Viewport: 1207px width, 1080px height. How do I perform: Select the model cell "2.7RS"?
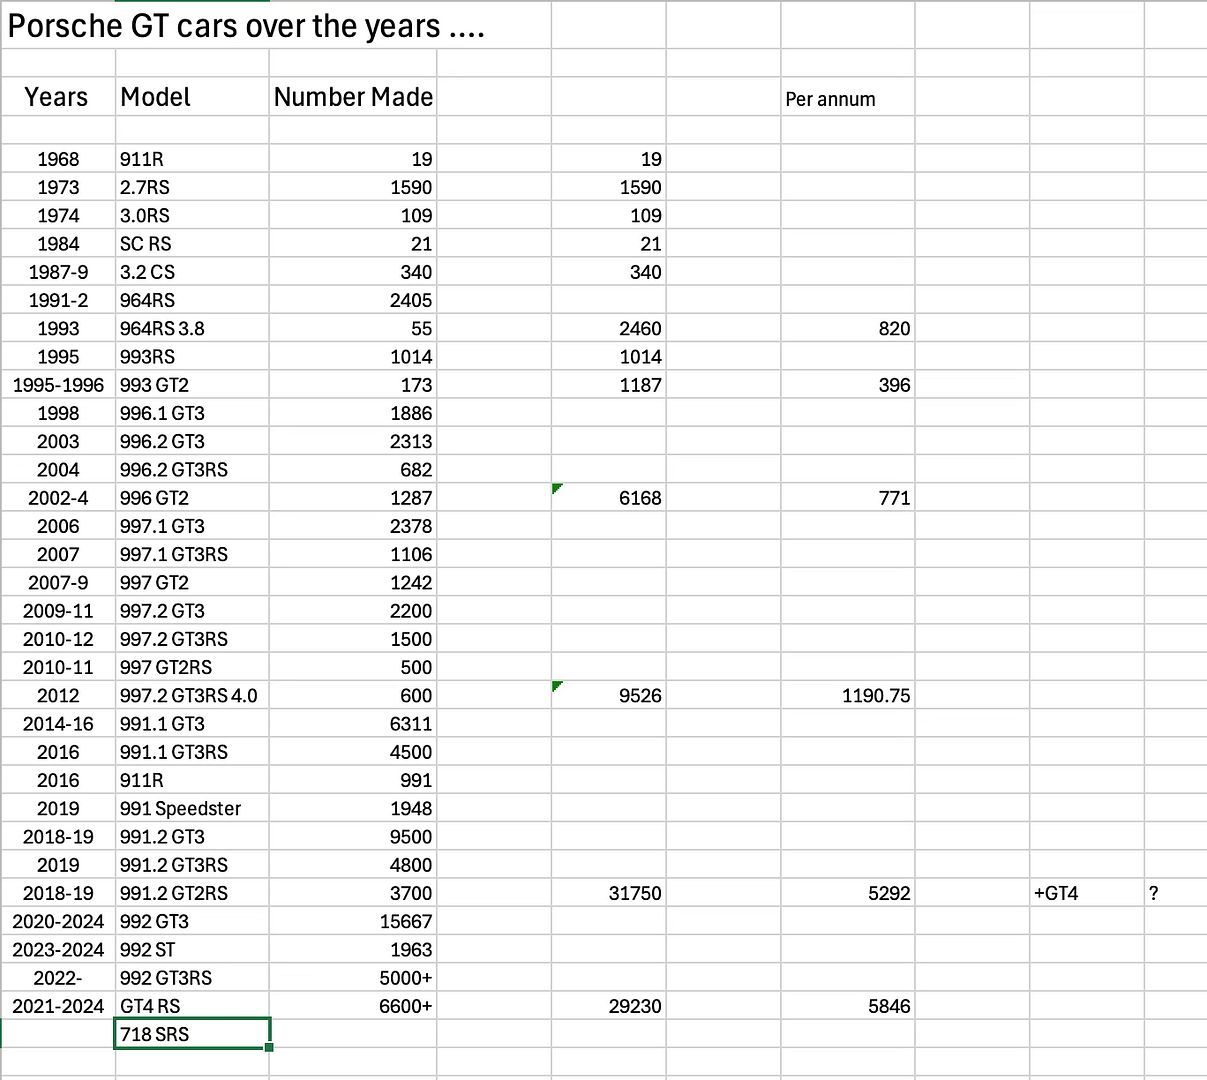[x=192, y=187]
